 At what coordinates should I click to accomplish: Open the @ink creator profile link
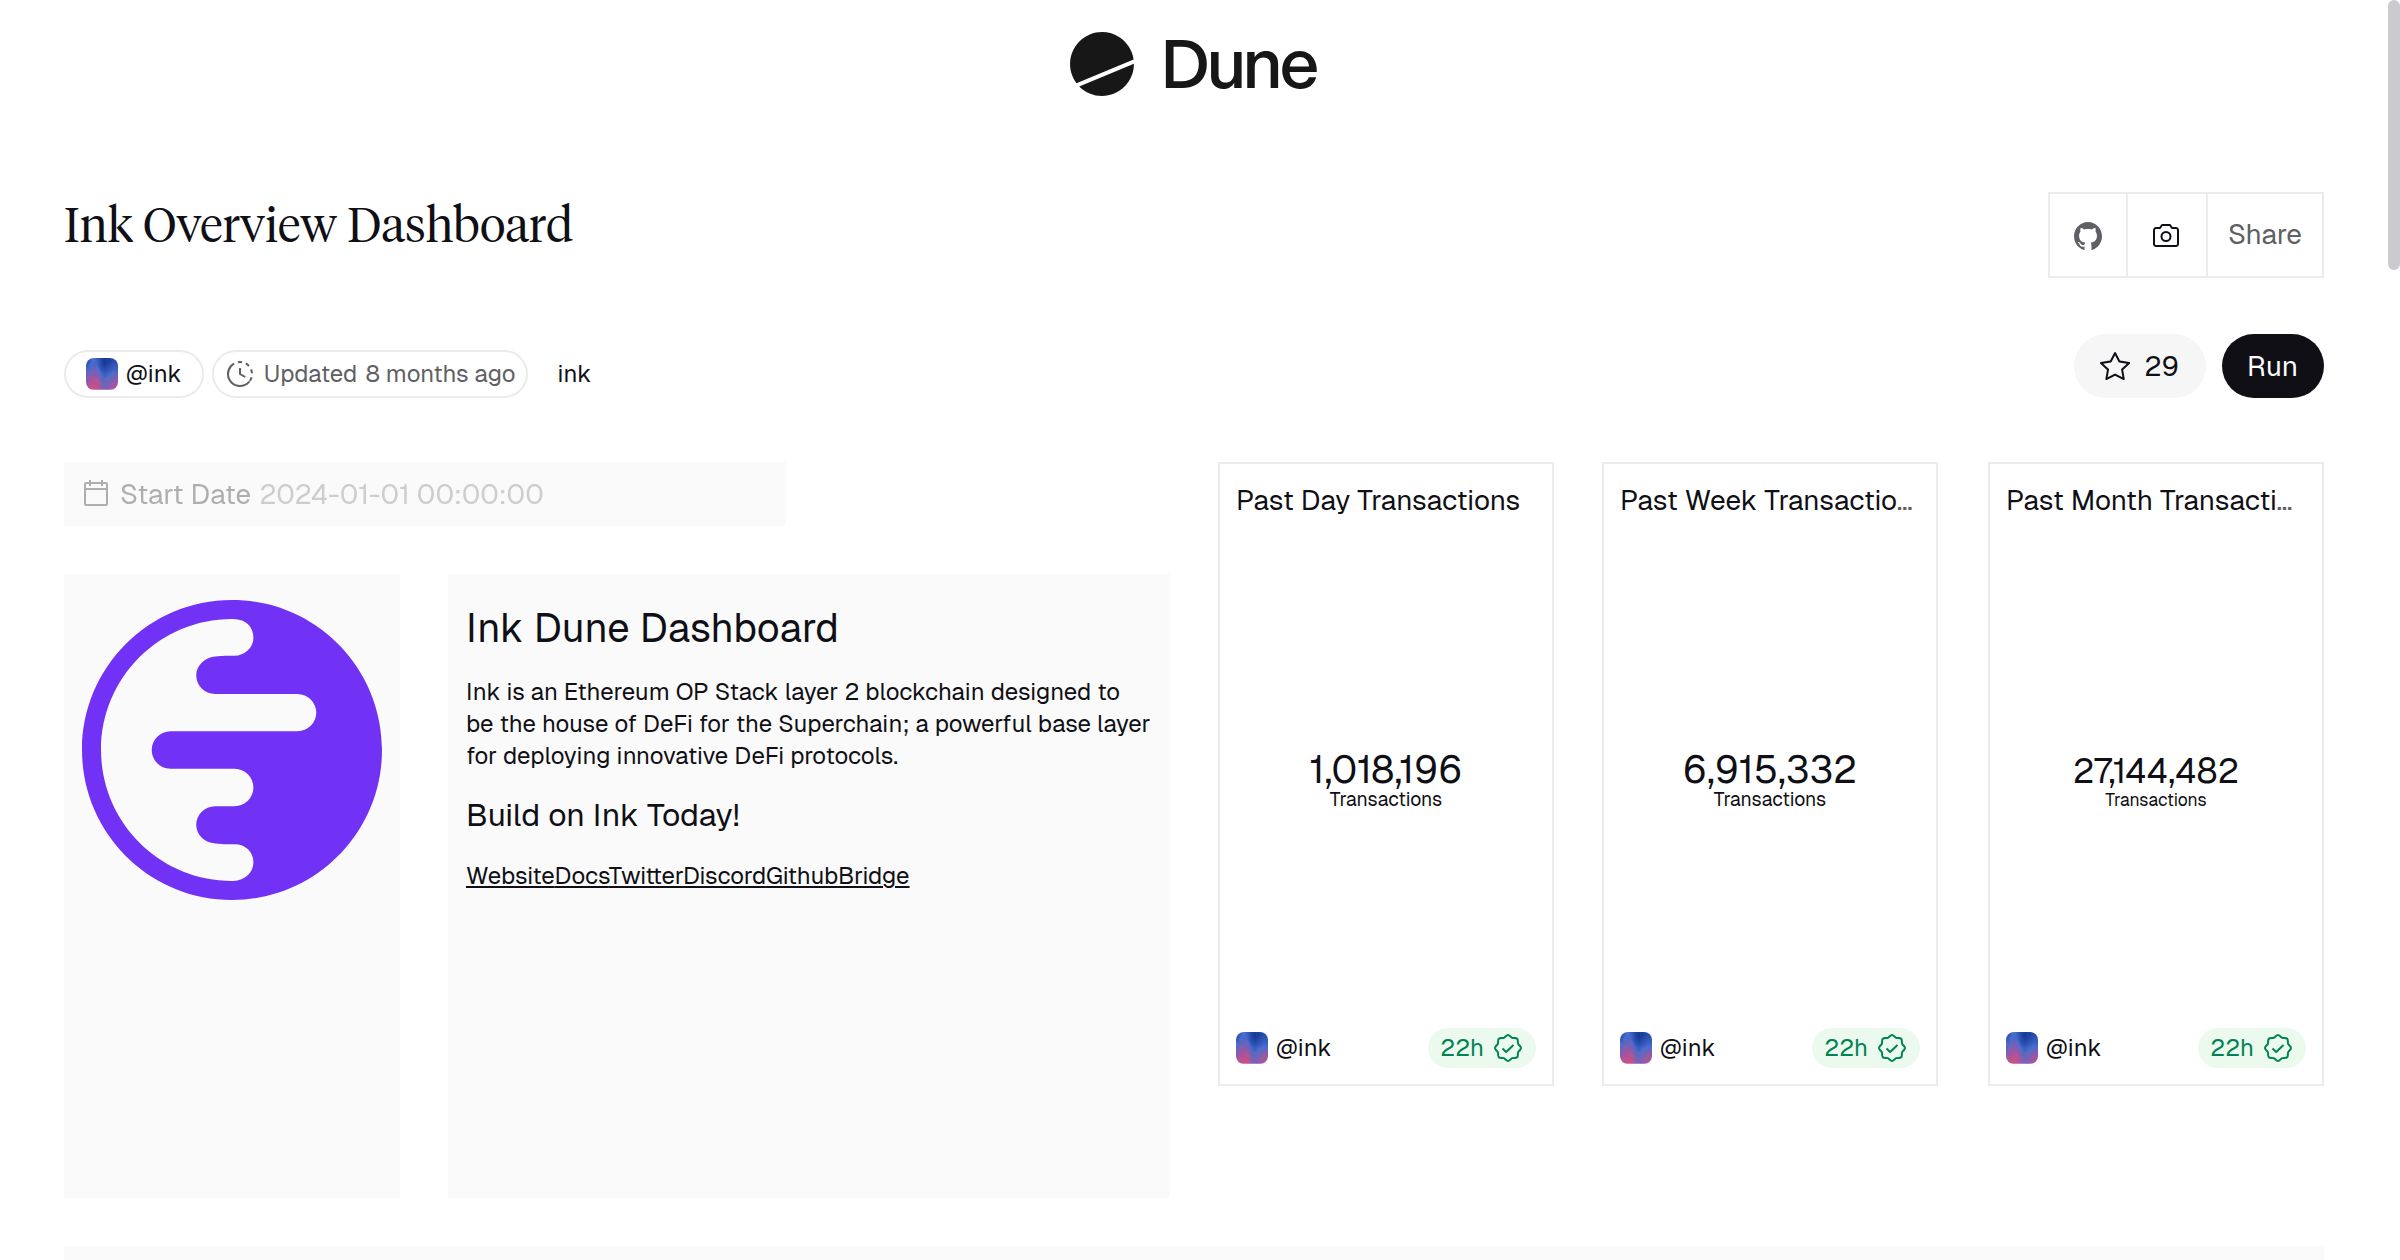tap(152, 373)
